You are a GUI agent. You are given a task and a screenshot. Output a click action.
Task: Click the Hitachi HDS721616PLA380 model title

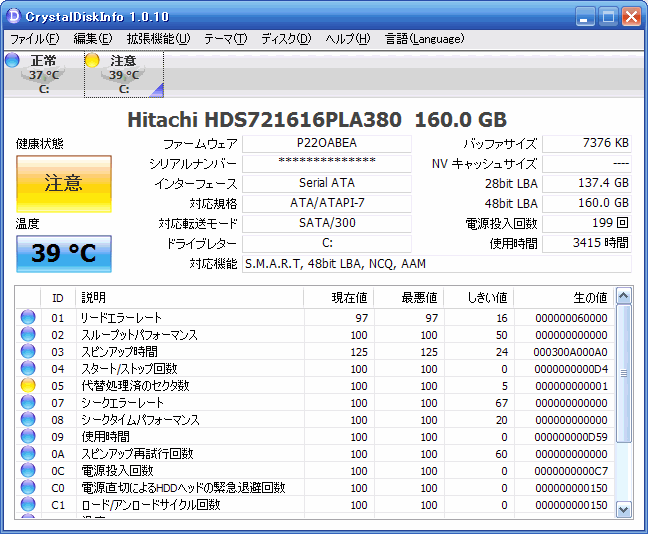[264, 120]
